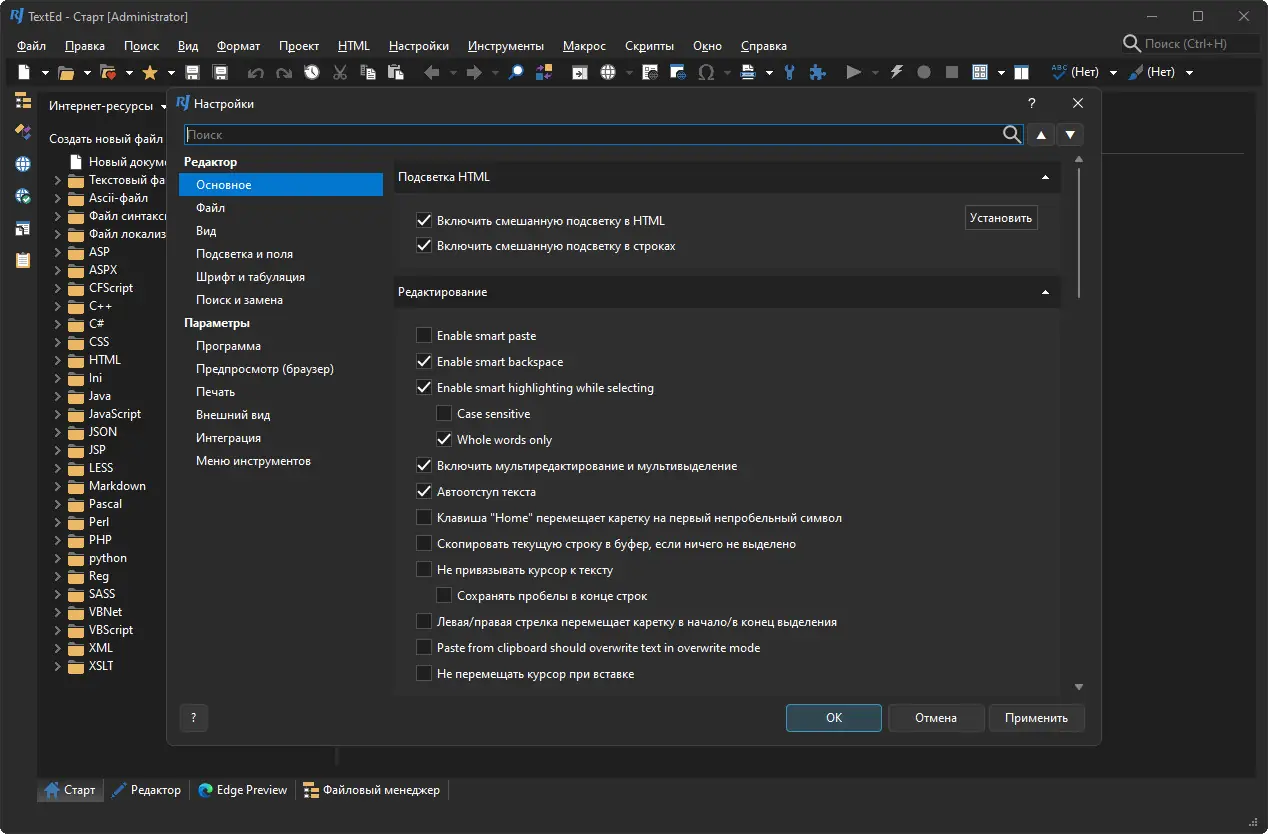Collapse the Подсветка HTML section
The height and width of the screenshot is (834, 1268).
1045,177
